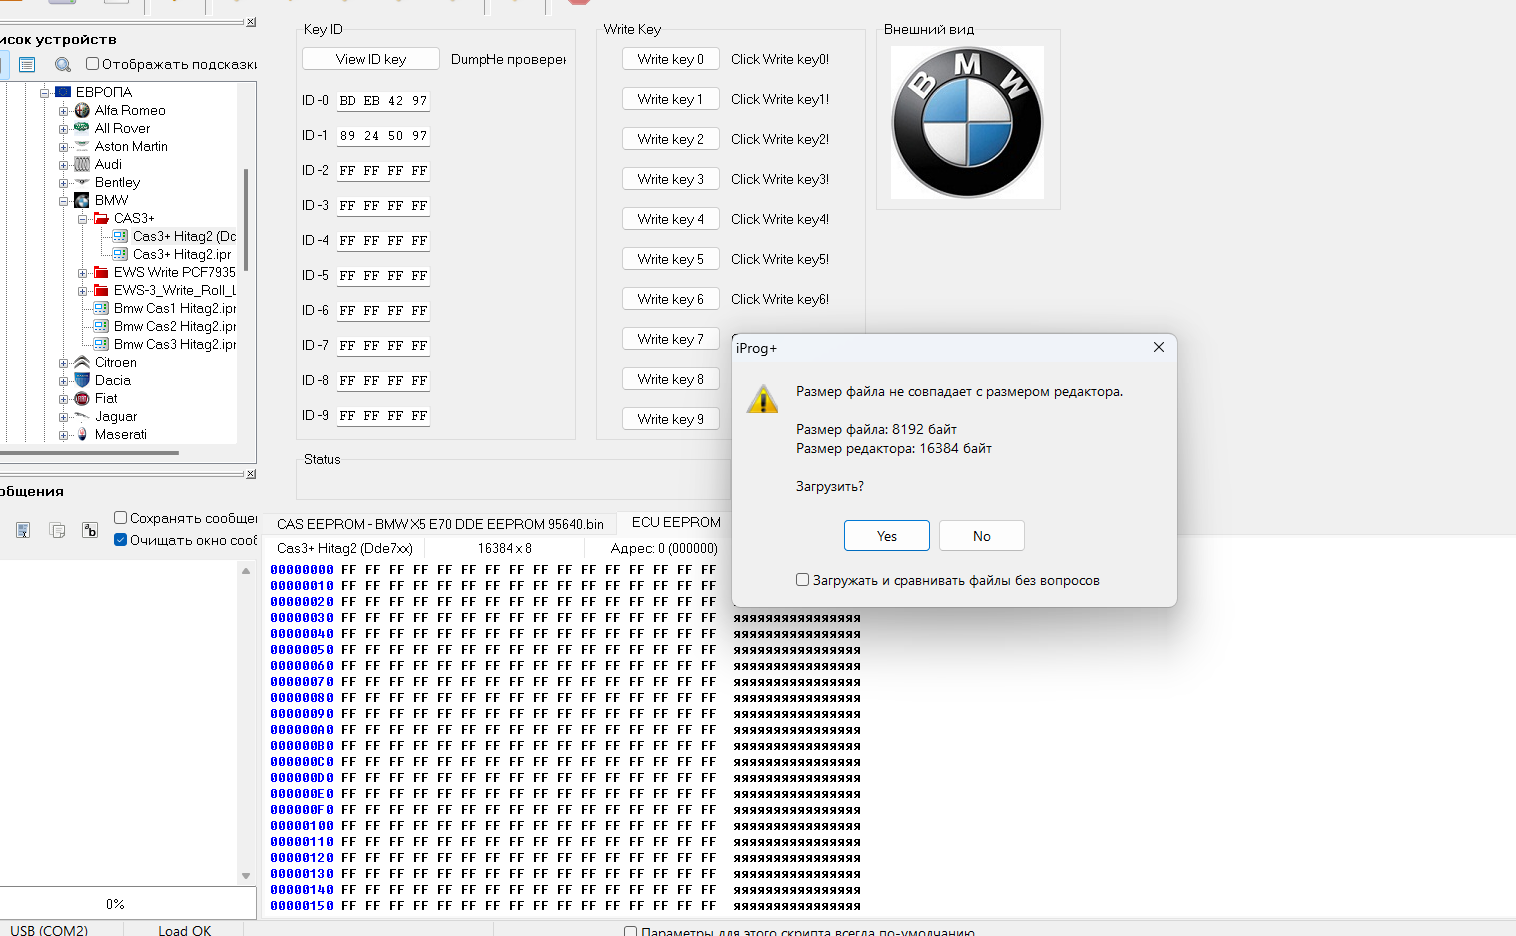Click the Write key 2 button
Screen dimensions: 1516x936
(670, 139)
